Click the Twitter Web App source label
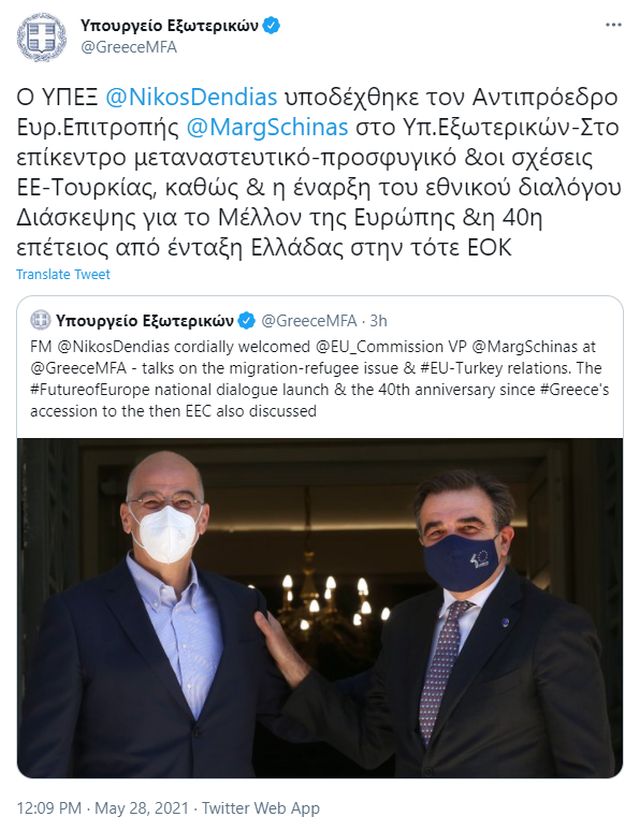This screenshot has height=832, width=640. [261, 808]
